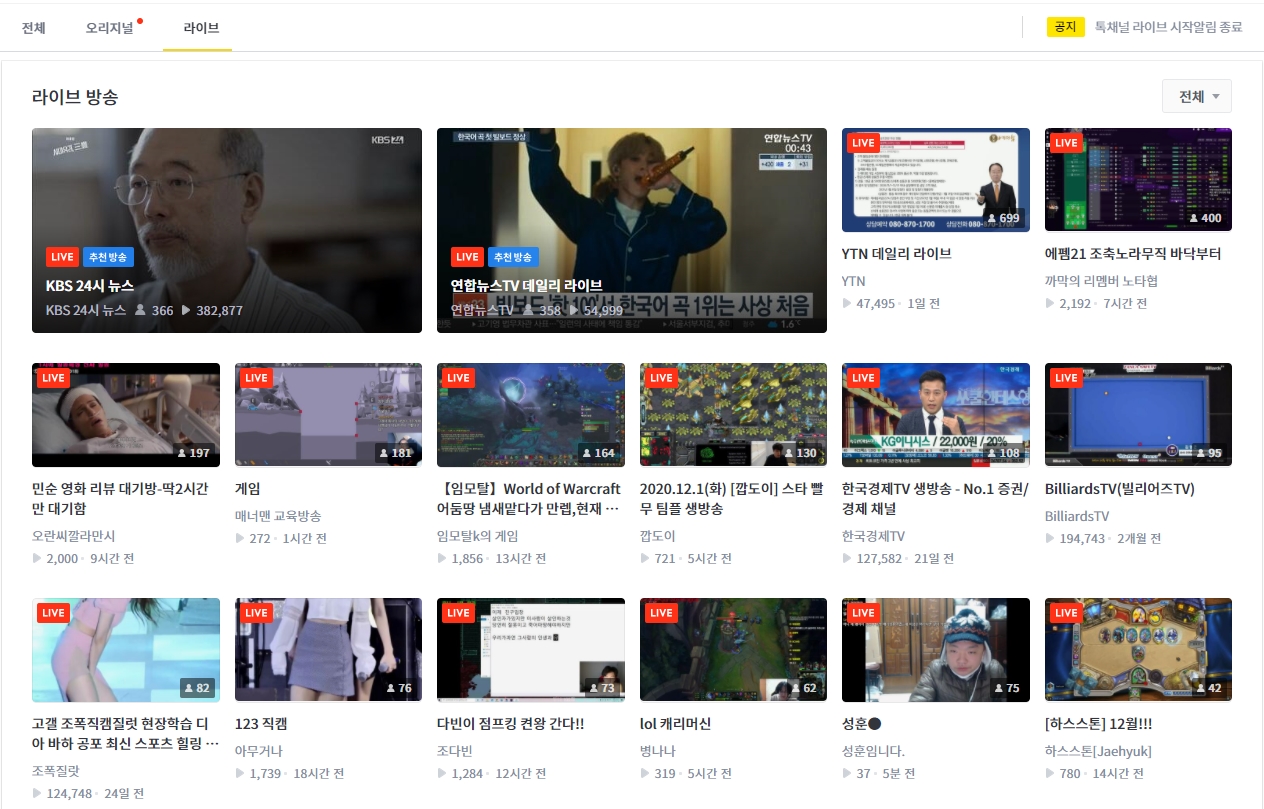Open the 에펨21 조축노라무직 바닥부터 title

tap(1133, 254)
